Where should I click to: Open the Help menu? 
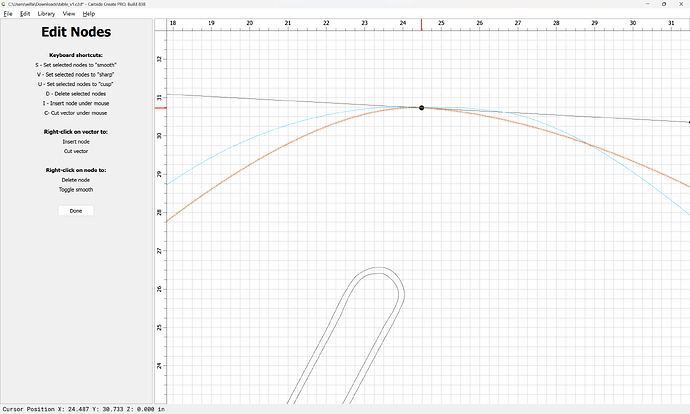click(90, 14)
